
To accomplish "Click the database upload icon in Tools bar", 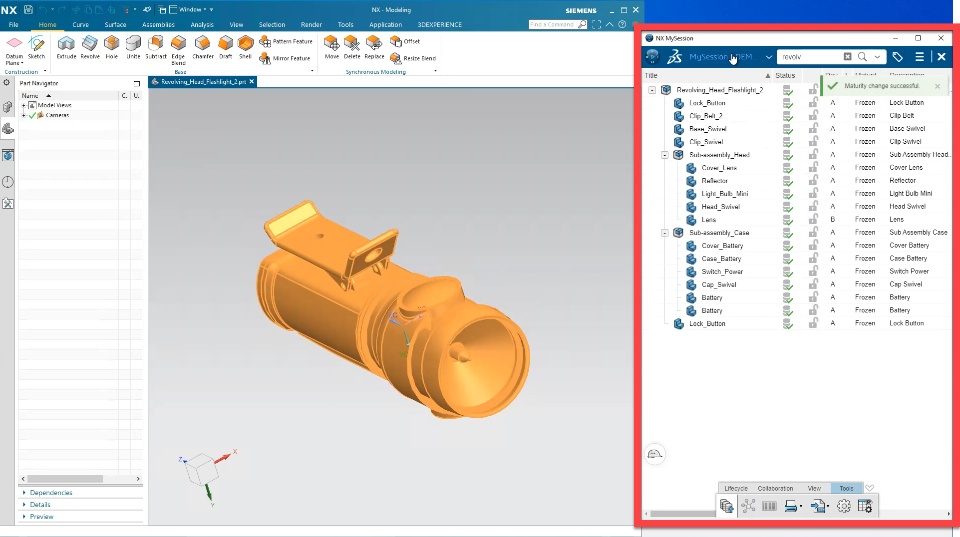I will 726,506.
